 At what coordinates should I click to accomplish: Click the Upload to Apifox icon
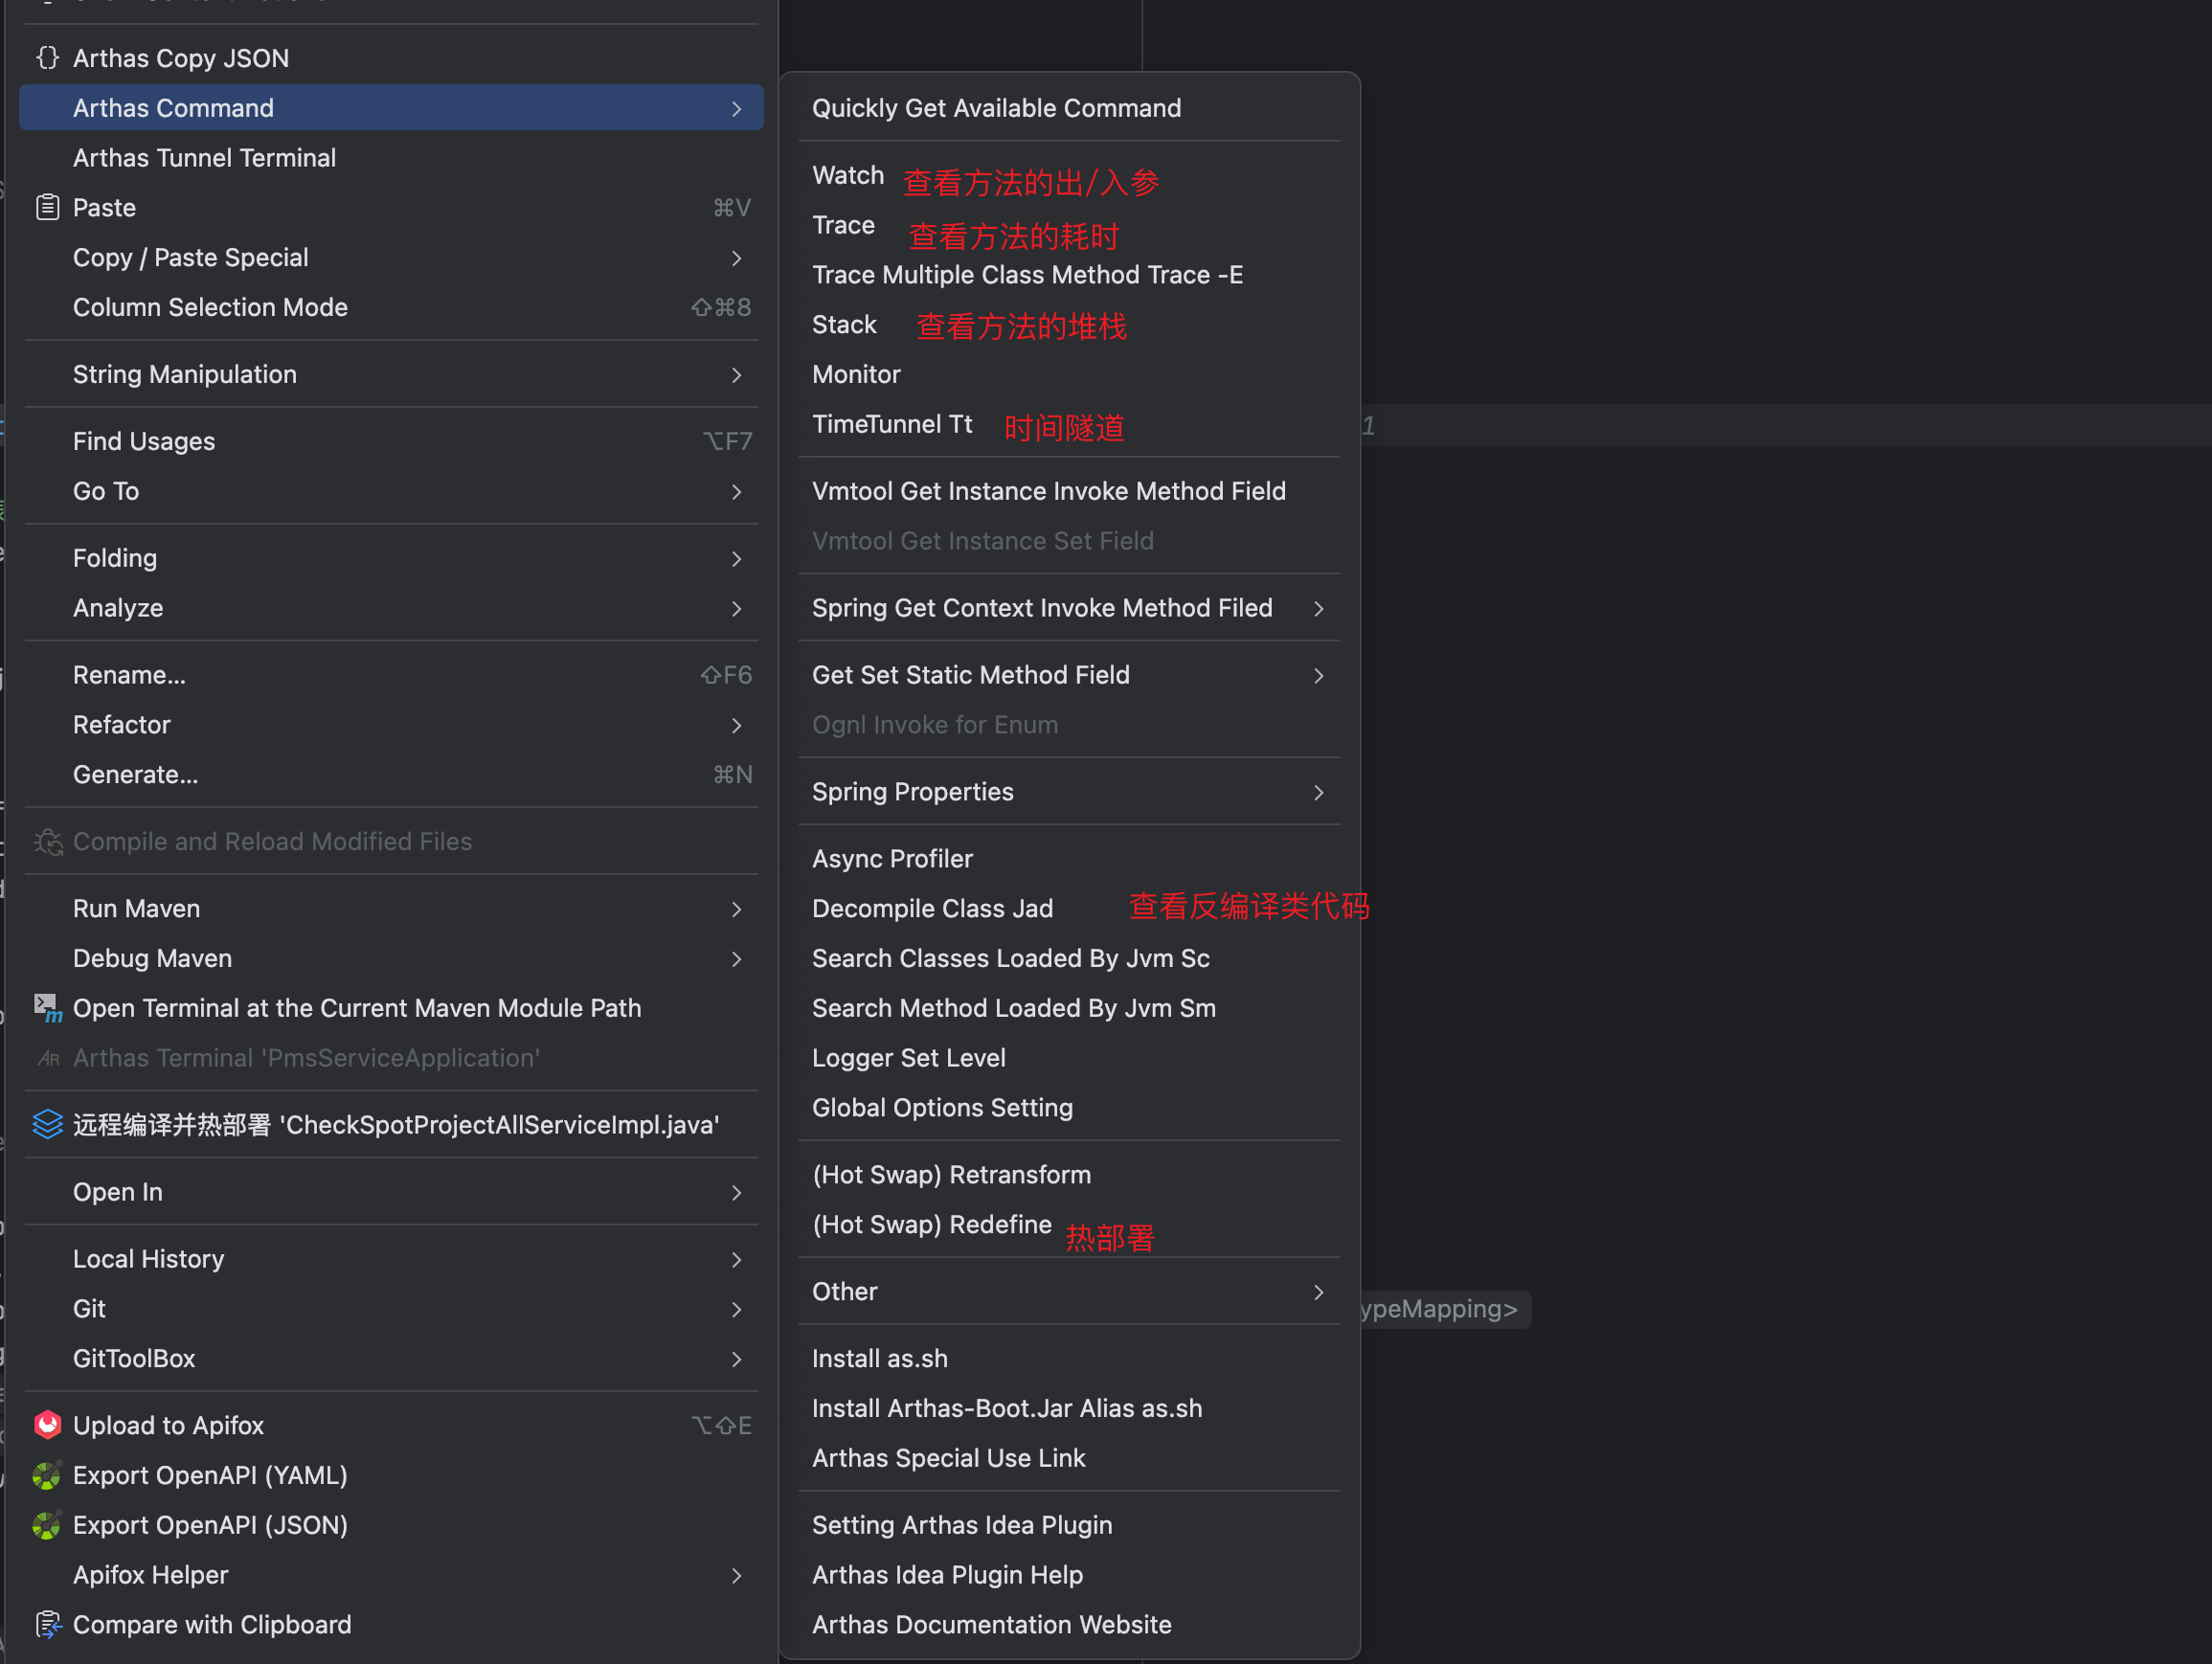pyautogui.click(x=47, y=1424)
